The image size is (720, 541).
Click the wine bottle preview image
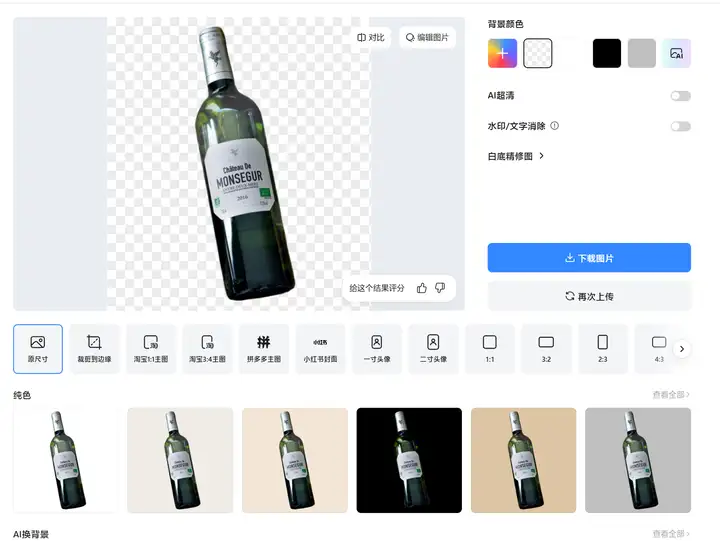(243, 165)
